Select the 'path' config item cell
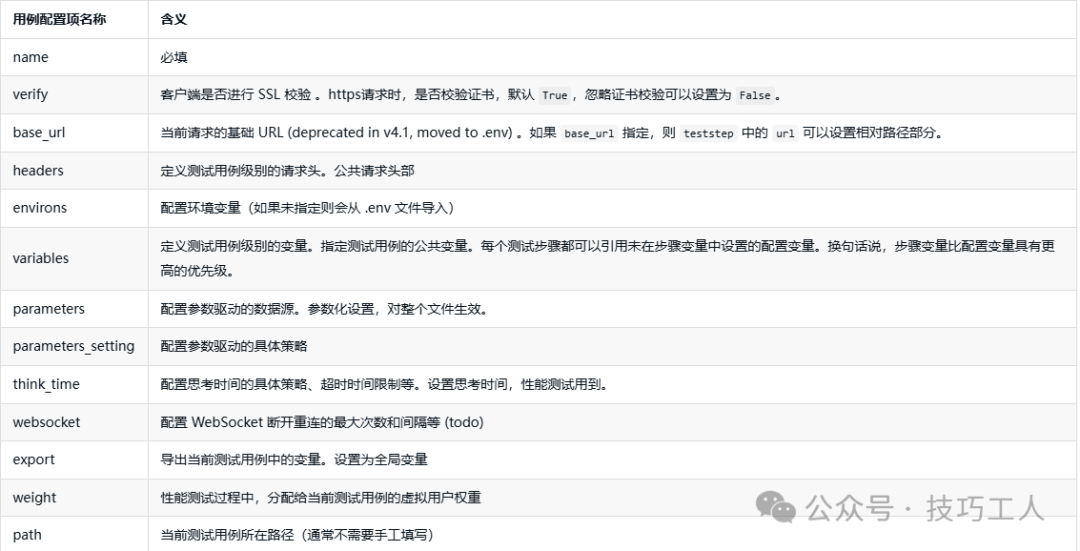The height and width of the screenshot is (551, 1080). pos(74,534)
